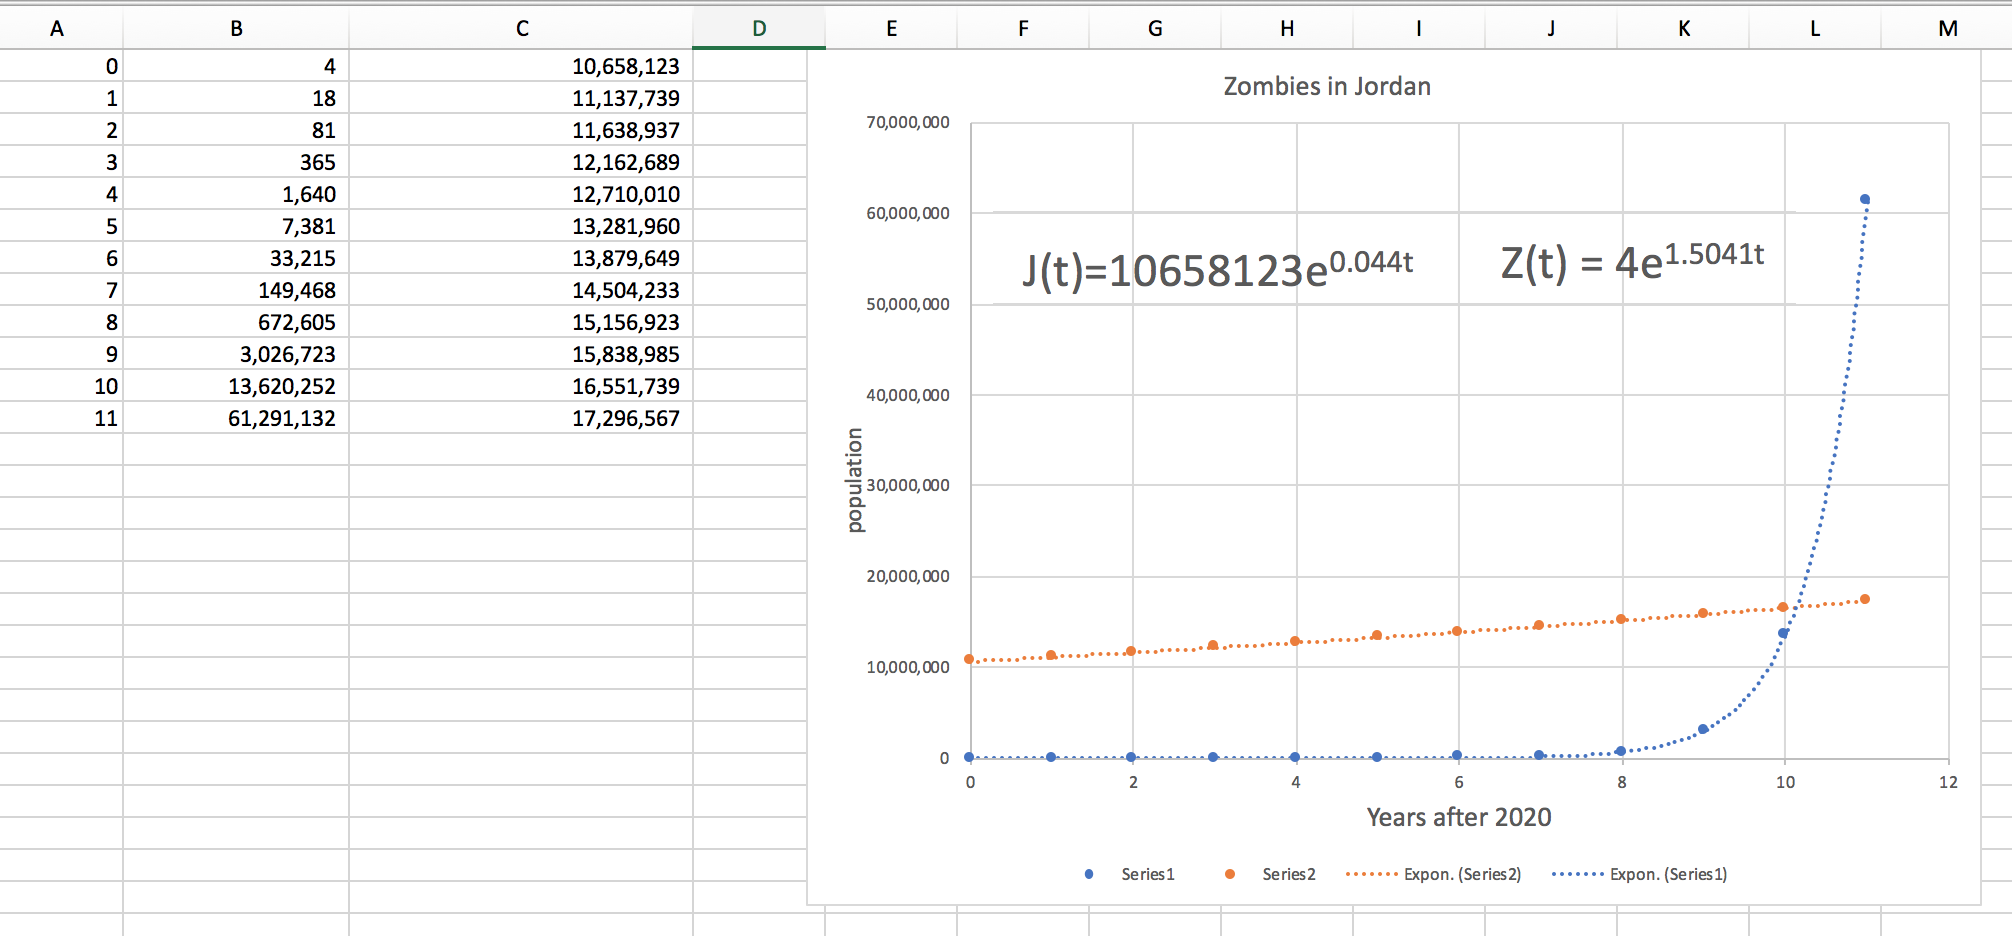The width and height of the screenshot is (2012, 936).
Task: Select the horizontal axis label 12
Action: click(x=1948, y=782)
